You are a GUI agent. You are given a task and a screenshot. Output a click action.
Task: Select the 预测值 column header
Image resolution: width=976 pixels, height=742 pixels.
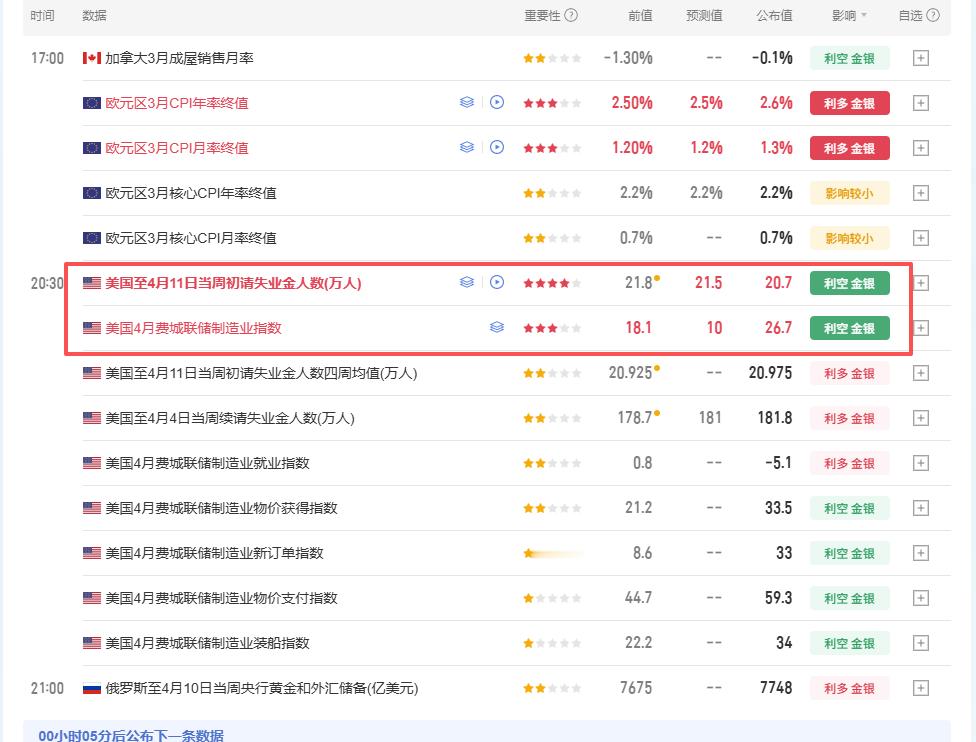click(704, 16)
